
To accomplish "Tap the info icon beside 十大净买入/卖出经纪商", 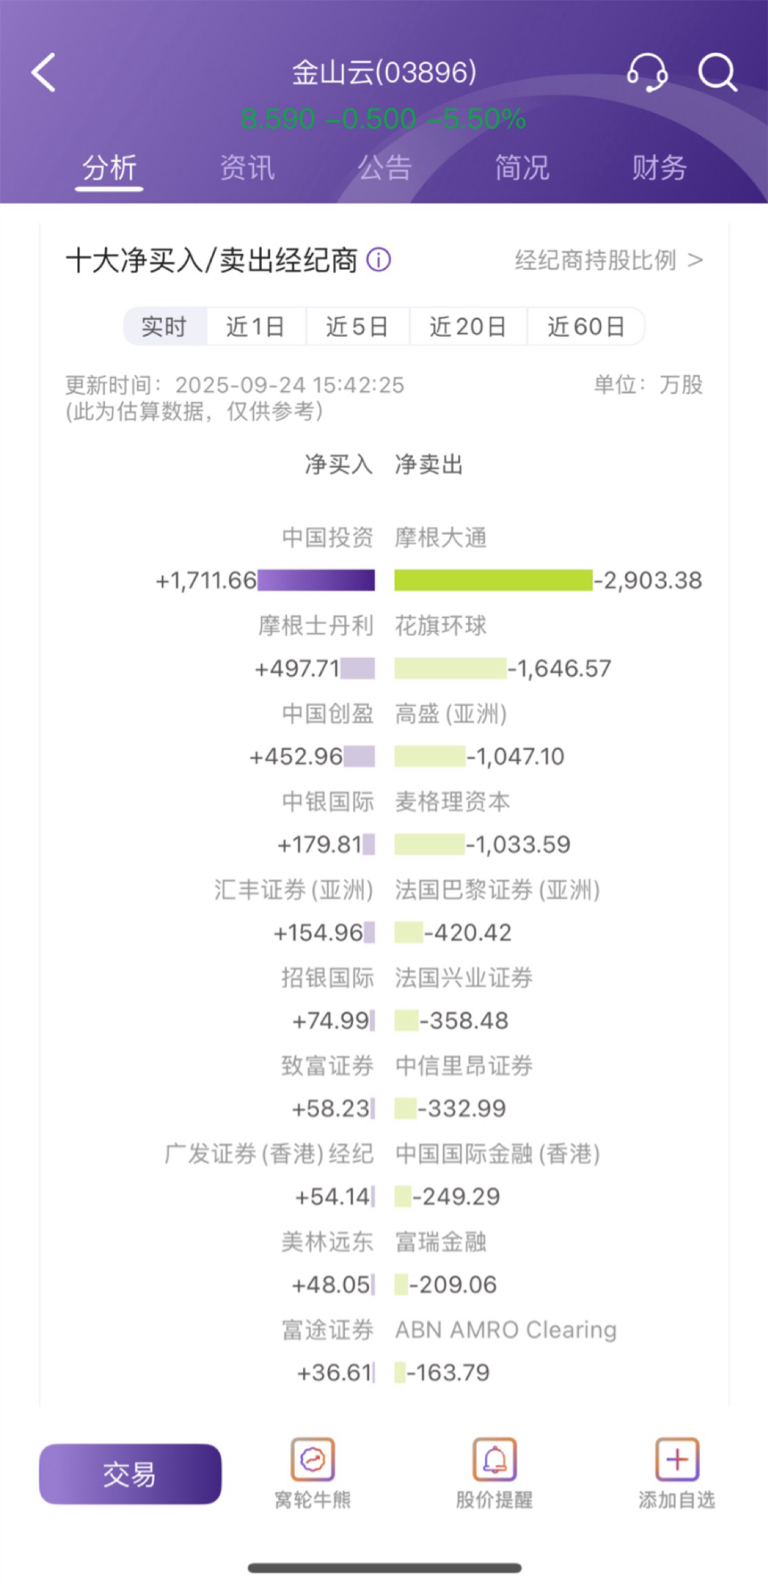I will pos(379,260).
